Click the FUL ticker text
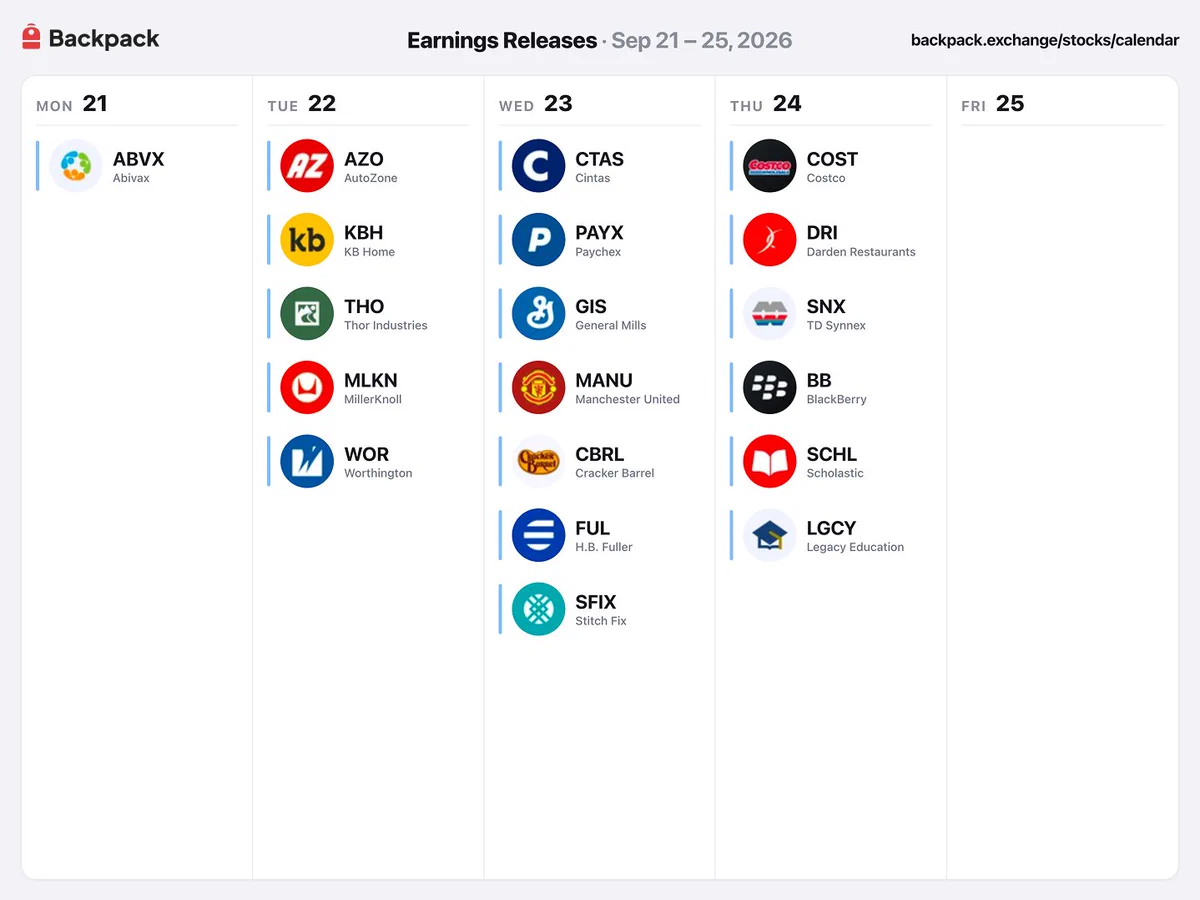 [593, 529]
